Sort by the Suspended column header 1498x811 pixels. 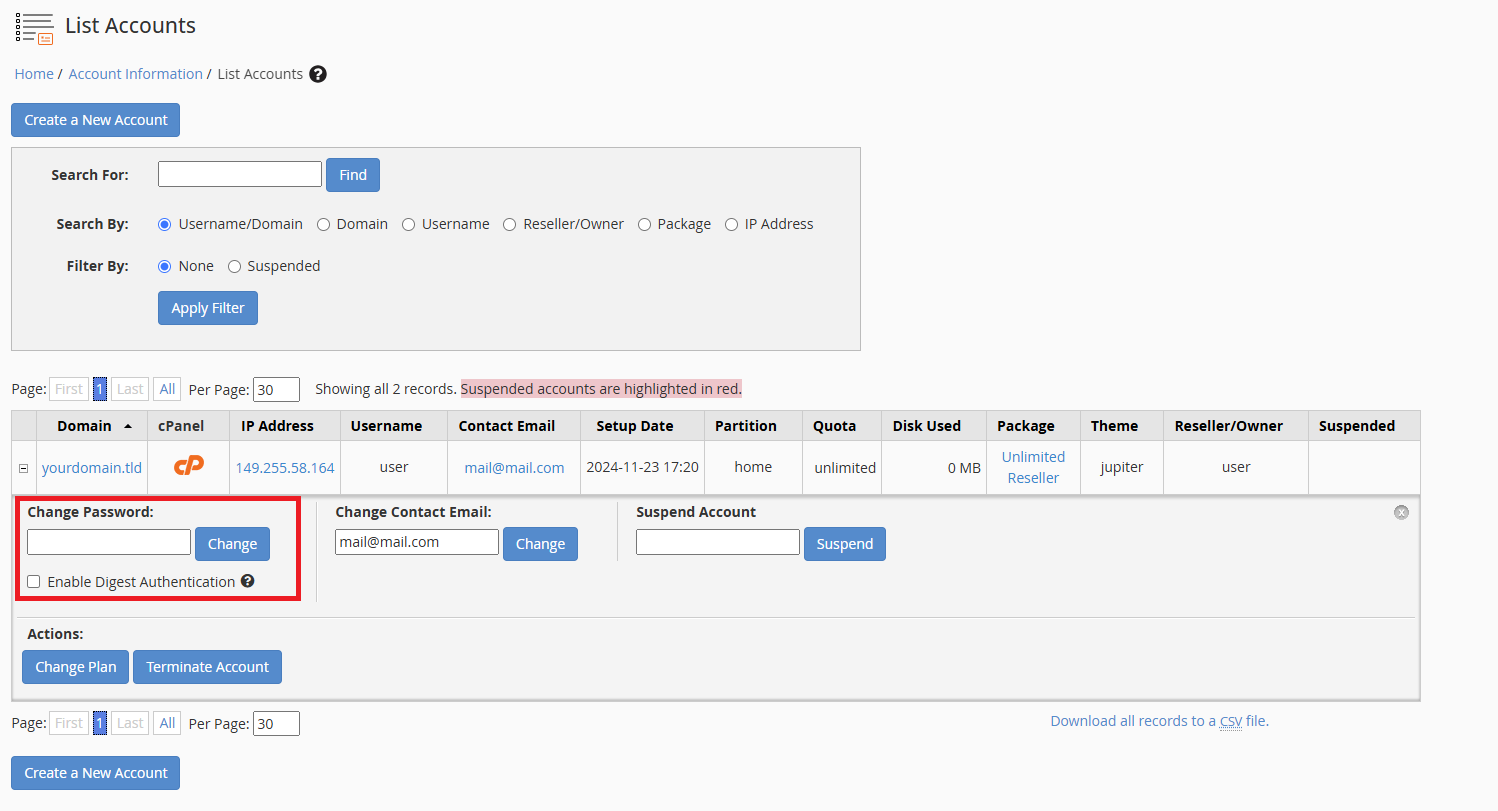click(x=1357, y=426)
